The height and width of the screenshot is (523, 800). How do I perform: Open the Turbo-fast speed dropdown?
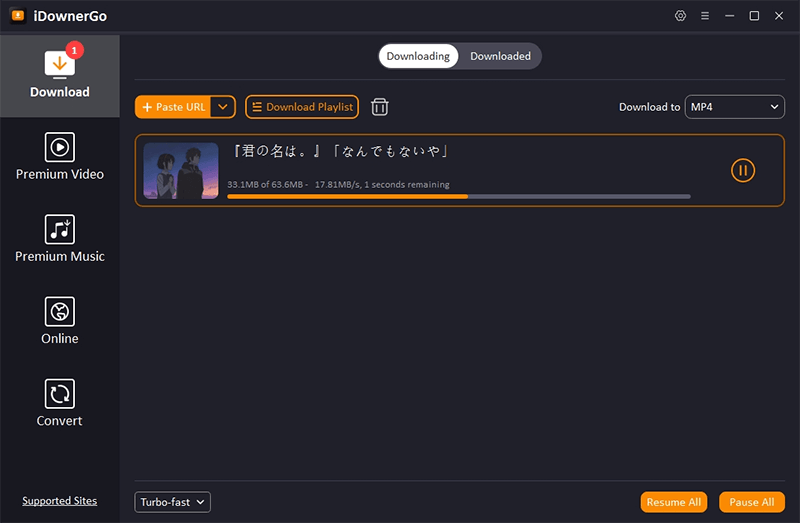[x=173, y=502]
